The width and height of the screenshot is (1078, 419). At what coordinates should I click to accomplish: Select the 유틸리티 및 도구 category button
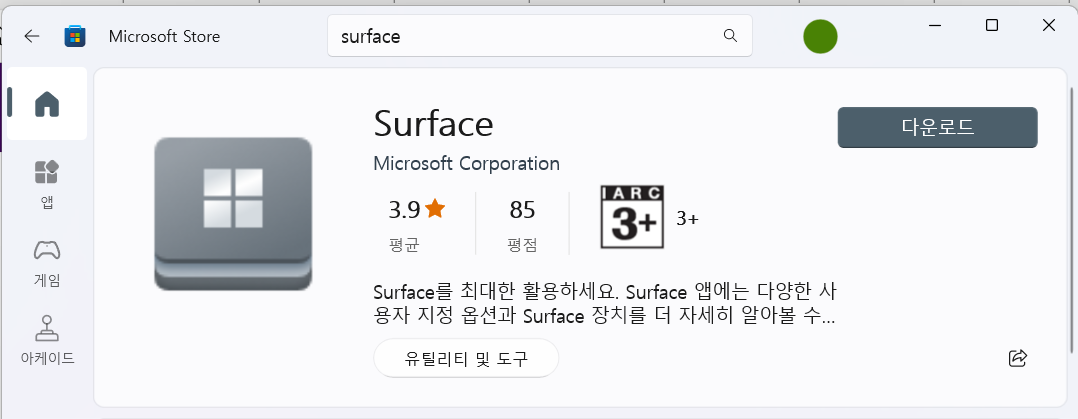(x=466, y=358)
